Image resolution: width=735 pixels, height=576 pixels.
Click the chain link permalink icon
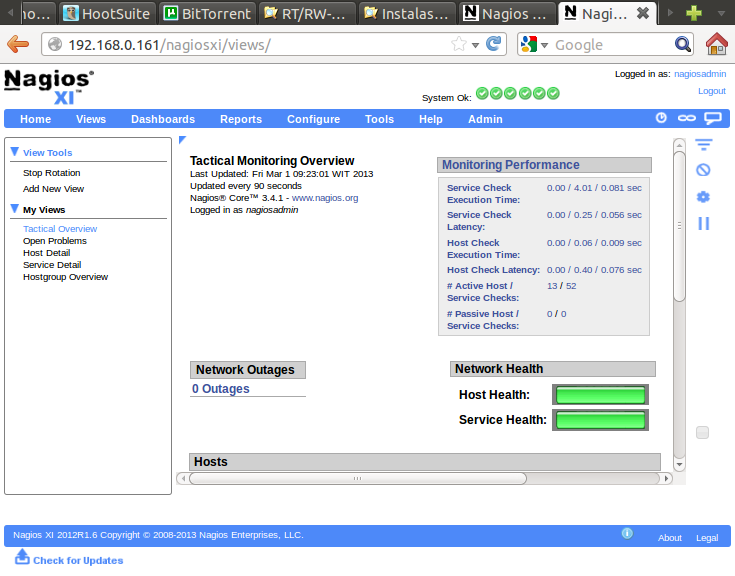pyautogui.click(x=686, y=118)
